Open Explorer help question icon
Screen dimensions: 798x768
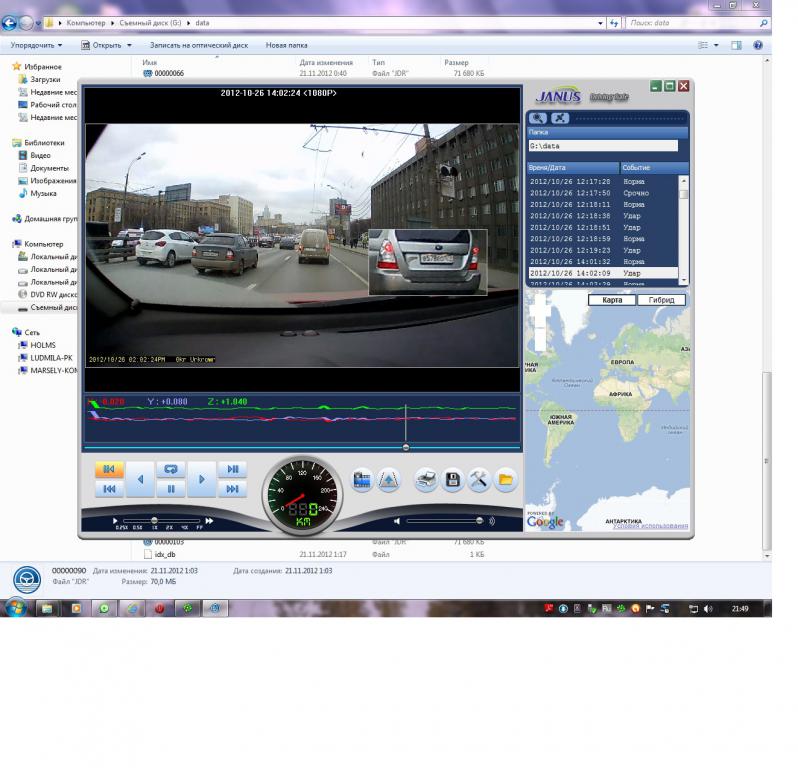(758, 45)
